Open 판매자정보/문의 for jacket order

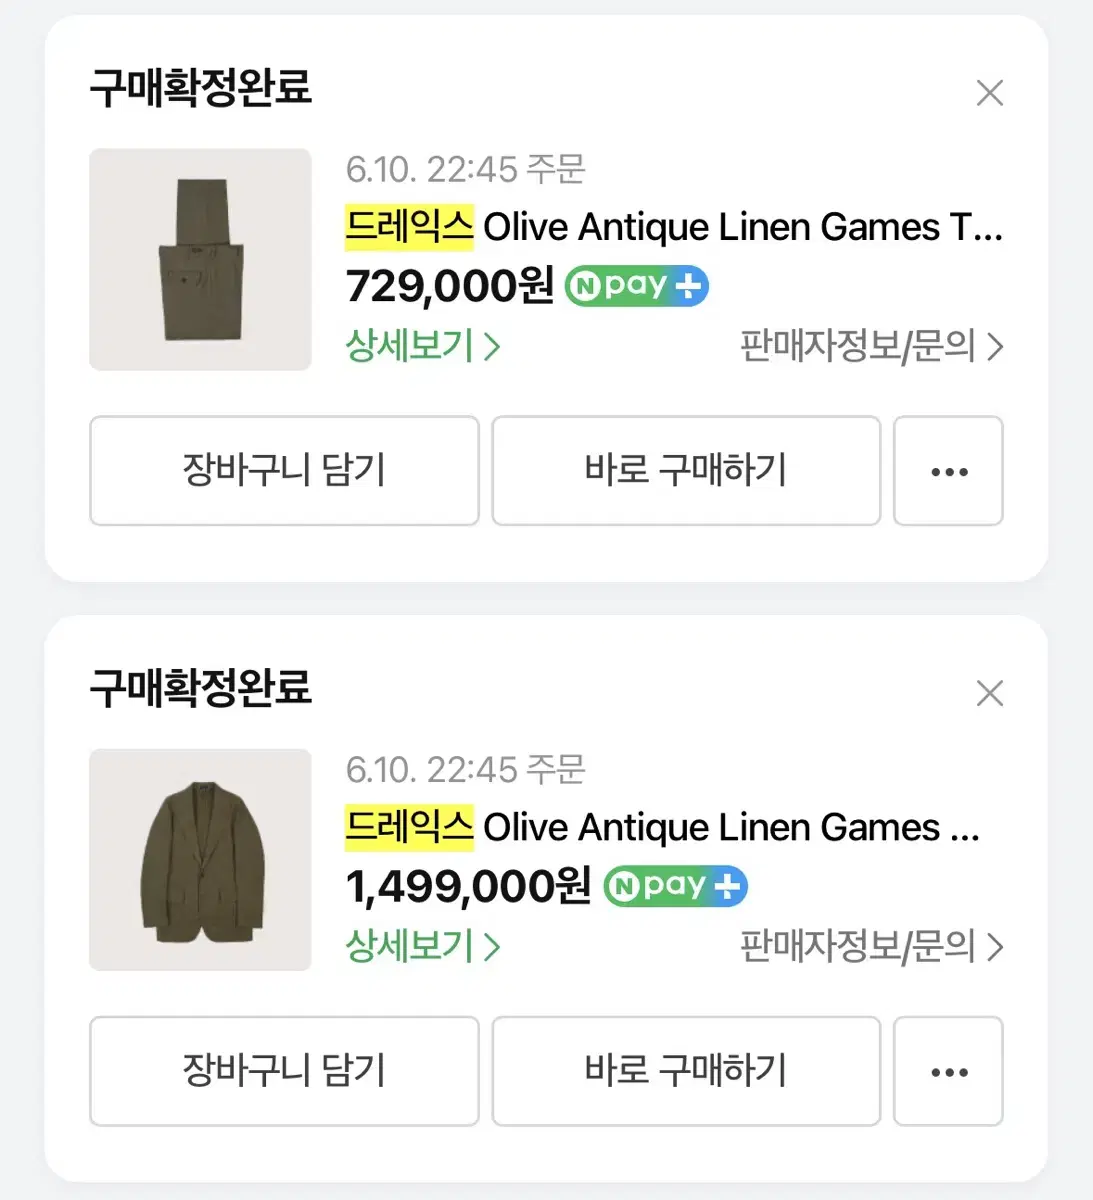tap(870, 946)
